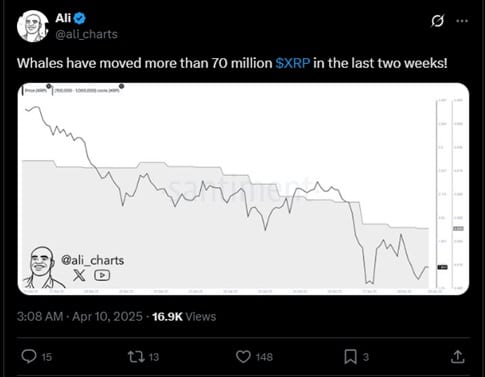The image size is (485, 377).
Task: Click the YouTube logo in chart watermark
Action: pos(102,275)
